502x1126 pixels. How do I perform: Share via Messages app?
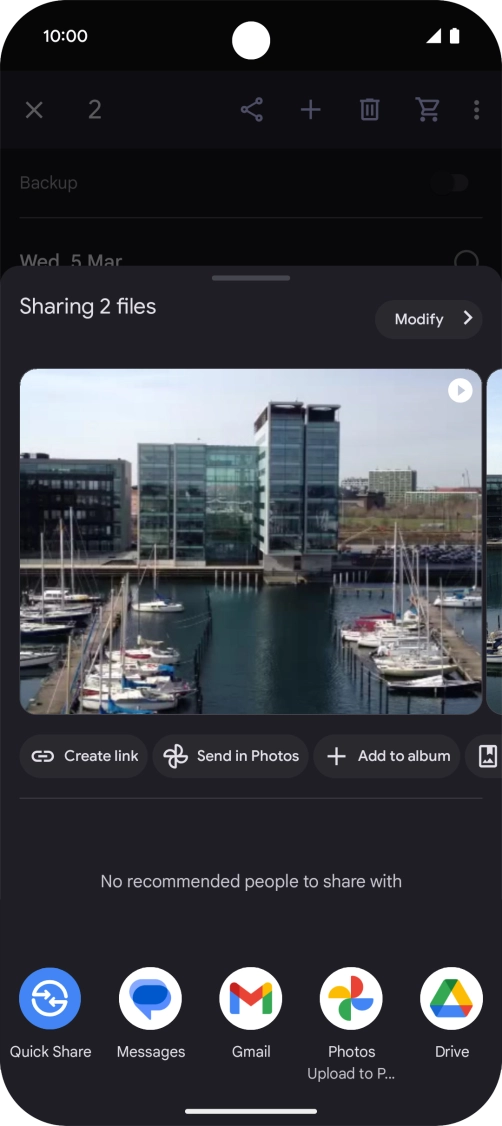point(150,1013)
